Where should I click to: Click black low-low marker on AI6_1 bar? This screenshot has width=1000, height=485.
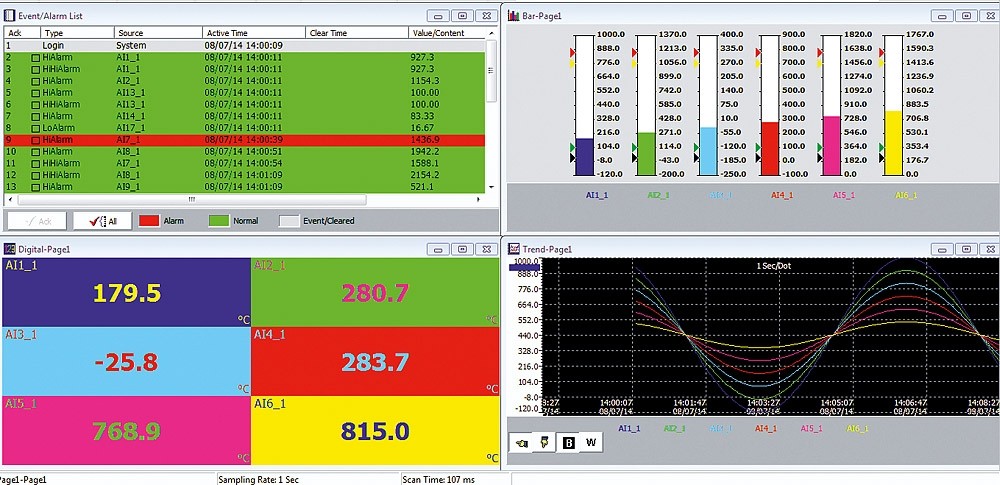pyautogui.click(x=881, y=158)
